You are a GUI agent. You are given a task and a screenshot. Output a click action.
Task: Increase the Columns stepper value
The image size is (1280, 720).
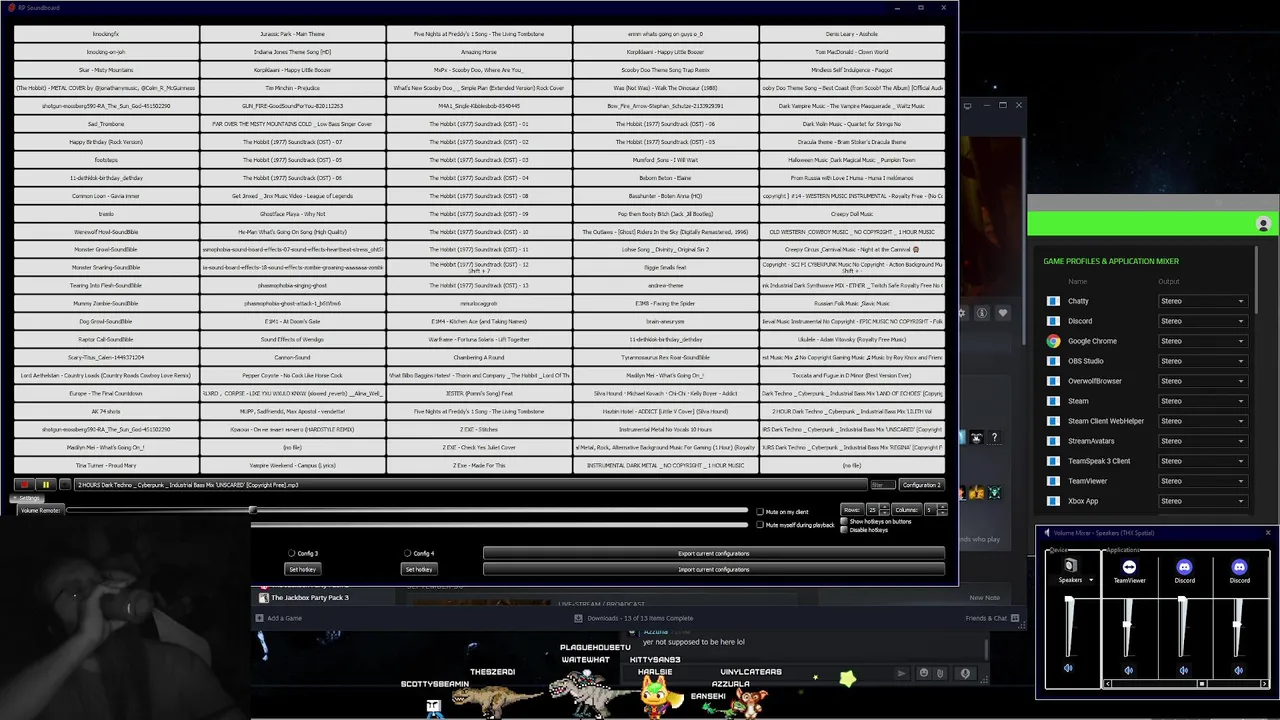(941, 508)
